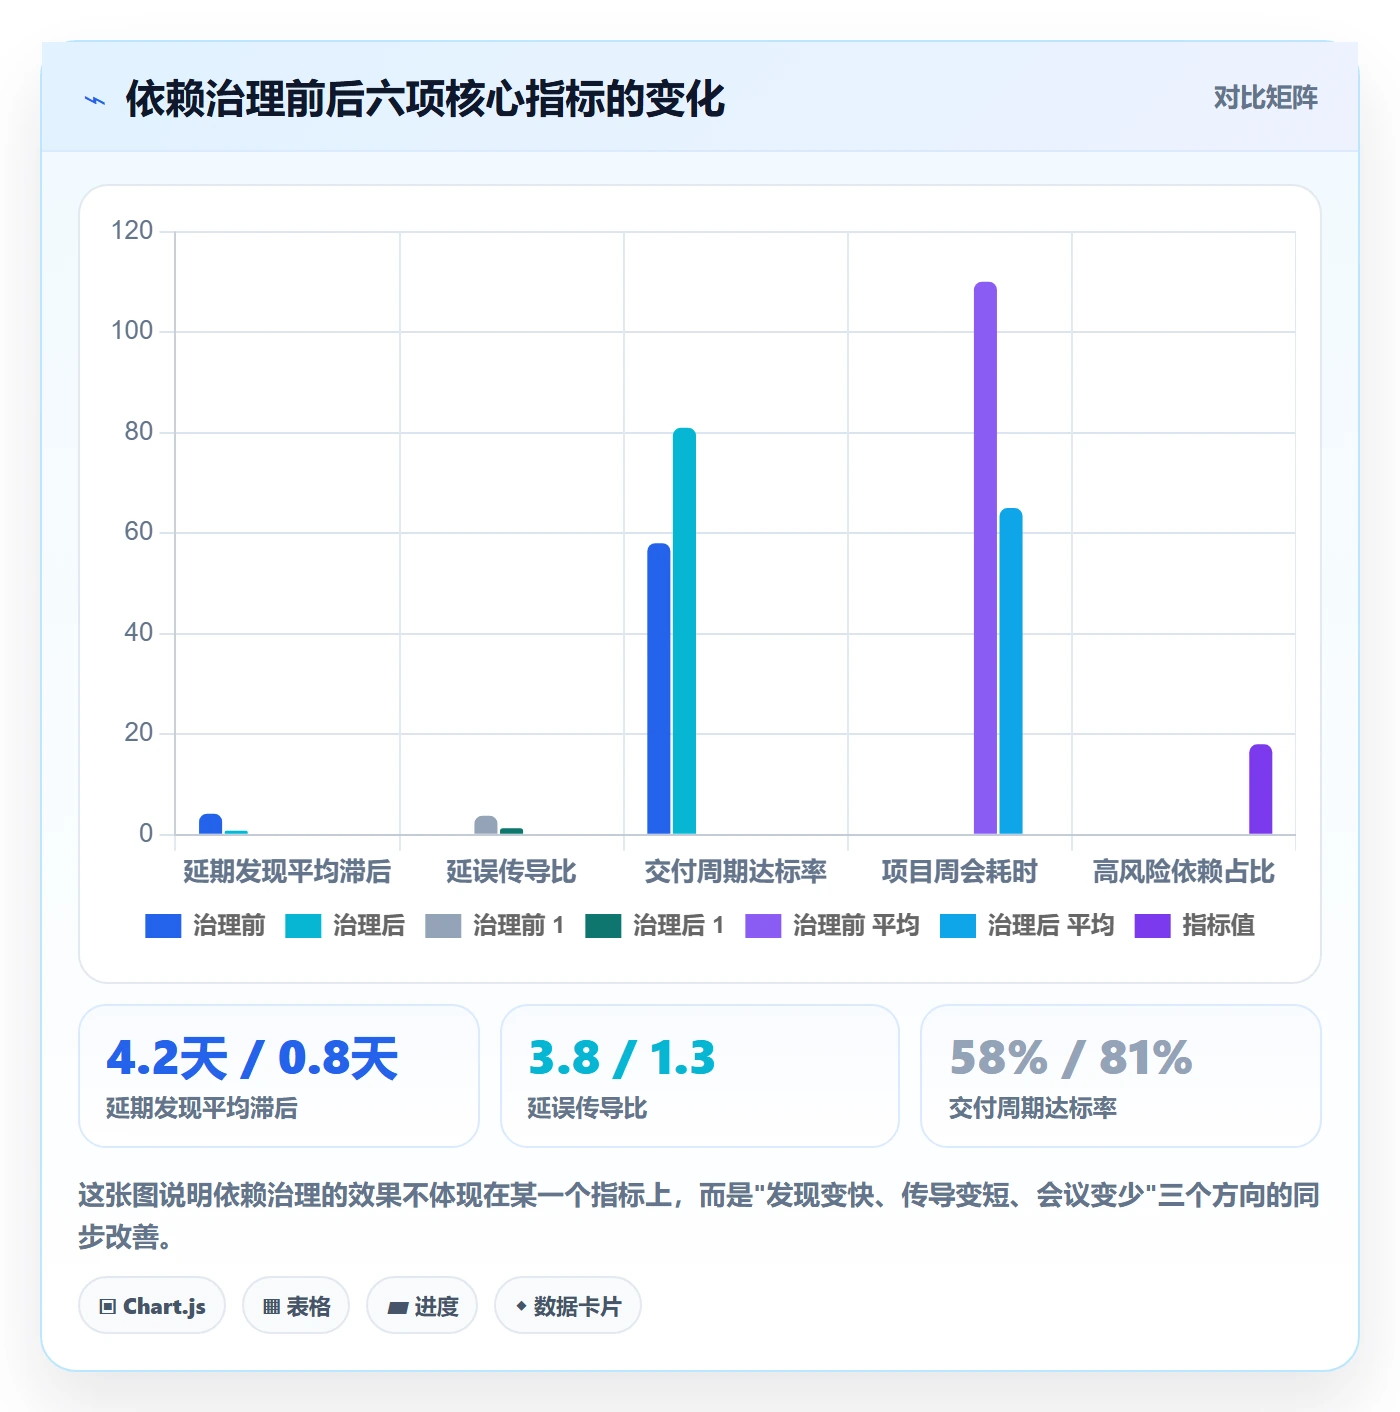Click the blue 治理后 平均 bar for 项目周会耗时
The height and width of the screenshot is (1412, 1400).
[1011, 671]
